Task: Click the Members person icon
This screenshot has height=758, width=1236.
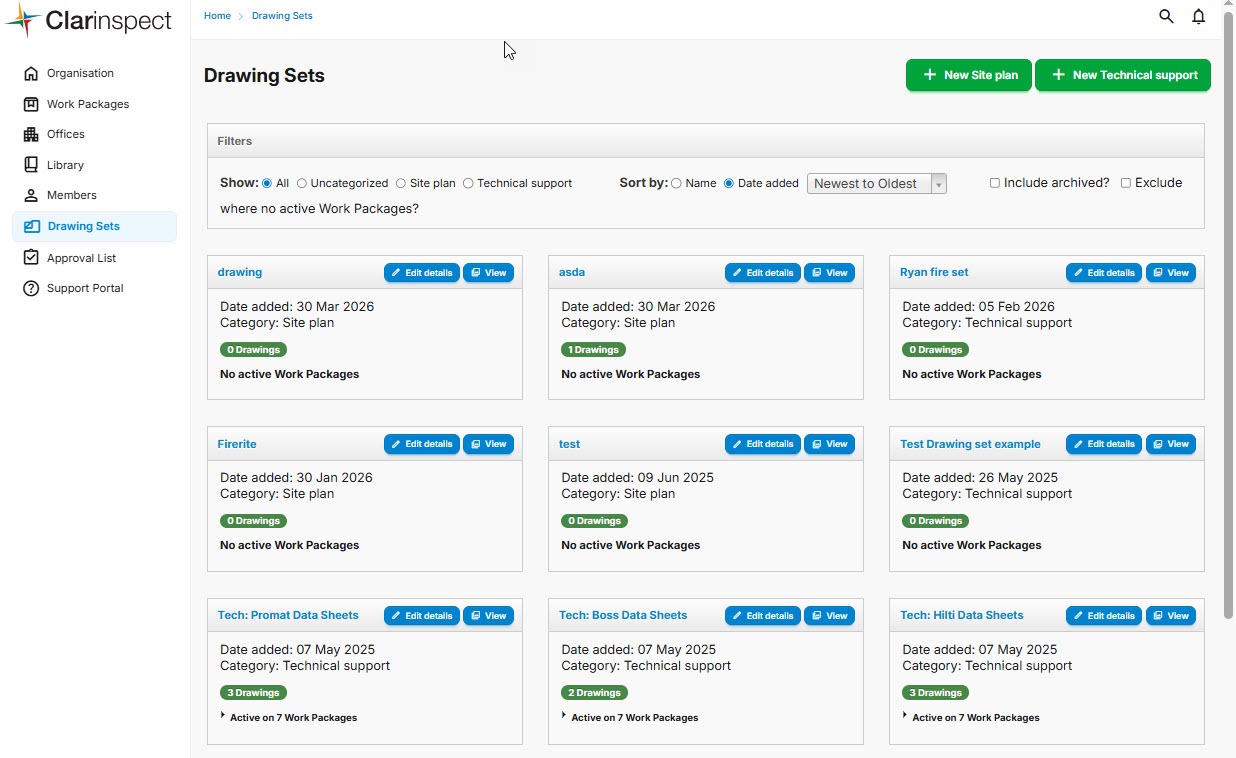Action: pyautogui.click(x=31, y=195)
